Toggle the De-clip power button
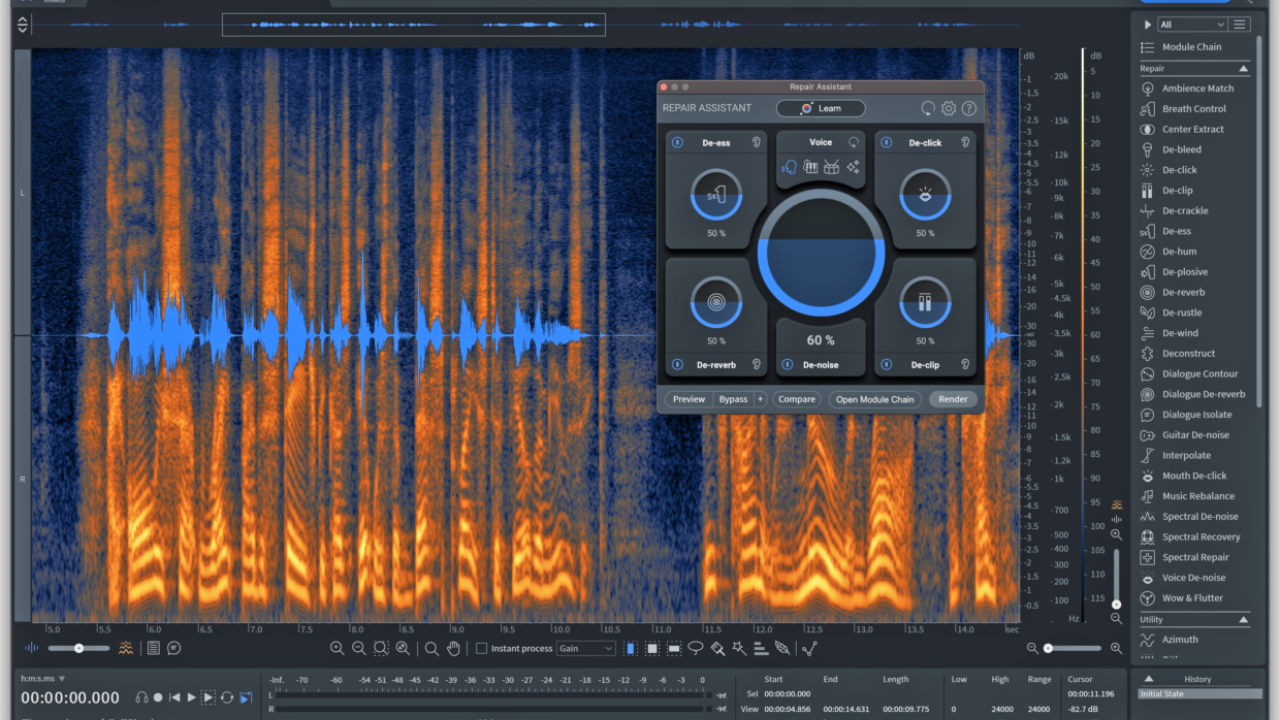Image resolution: width=1280 pixels, height=720 pixels. (x=886, y=365)
